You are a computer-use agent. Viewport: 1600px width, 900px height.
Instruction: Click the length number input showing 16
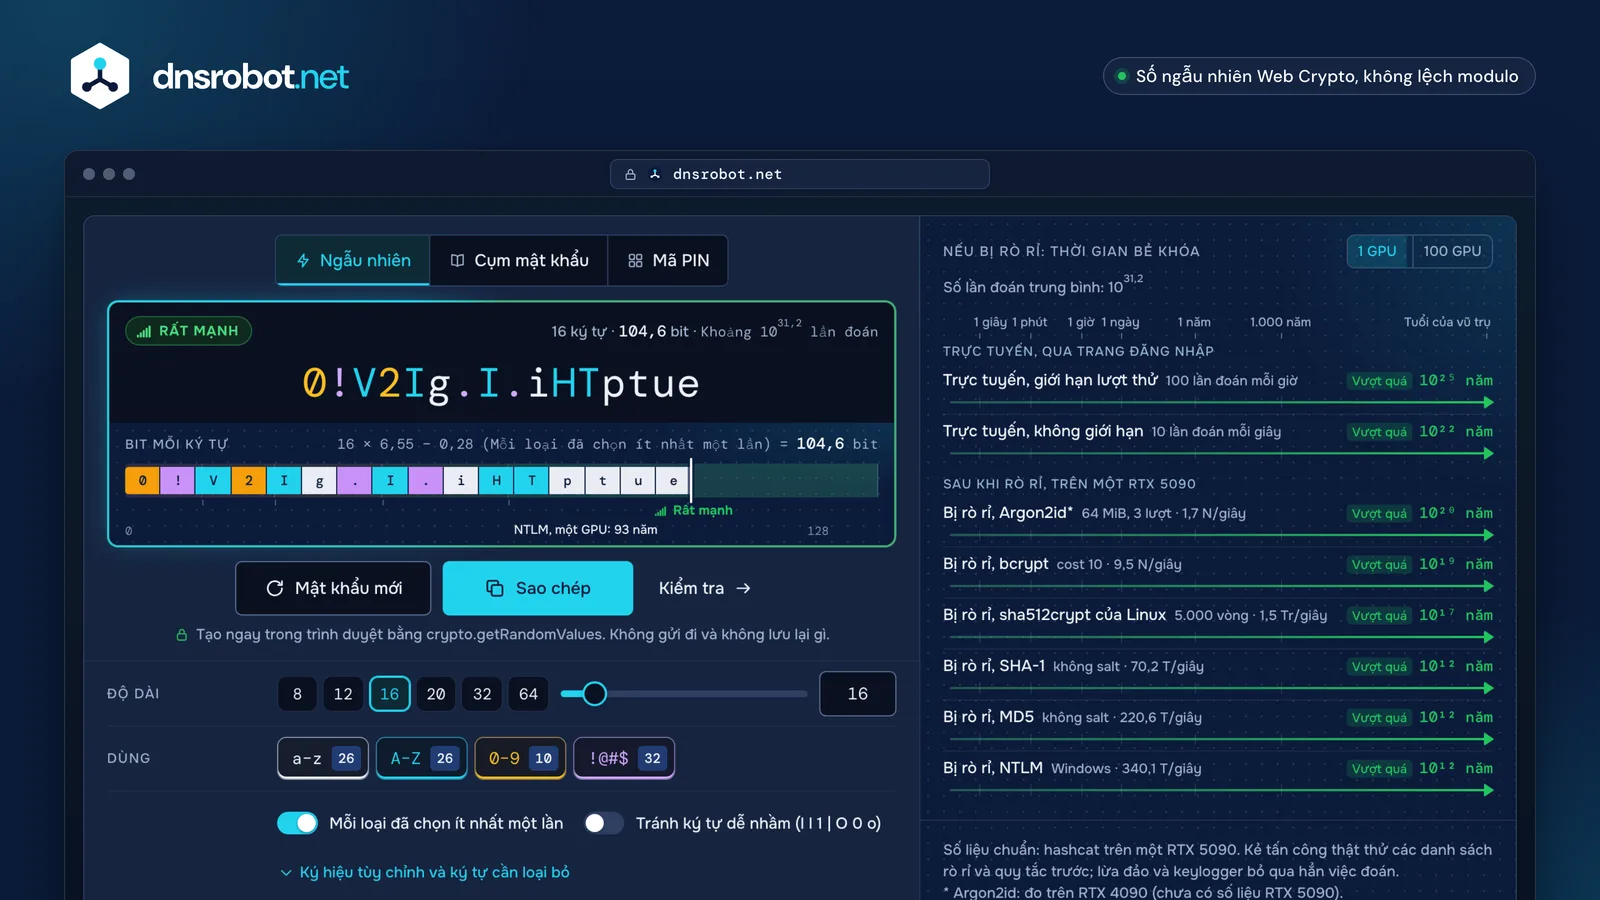(857, 694)
